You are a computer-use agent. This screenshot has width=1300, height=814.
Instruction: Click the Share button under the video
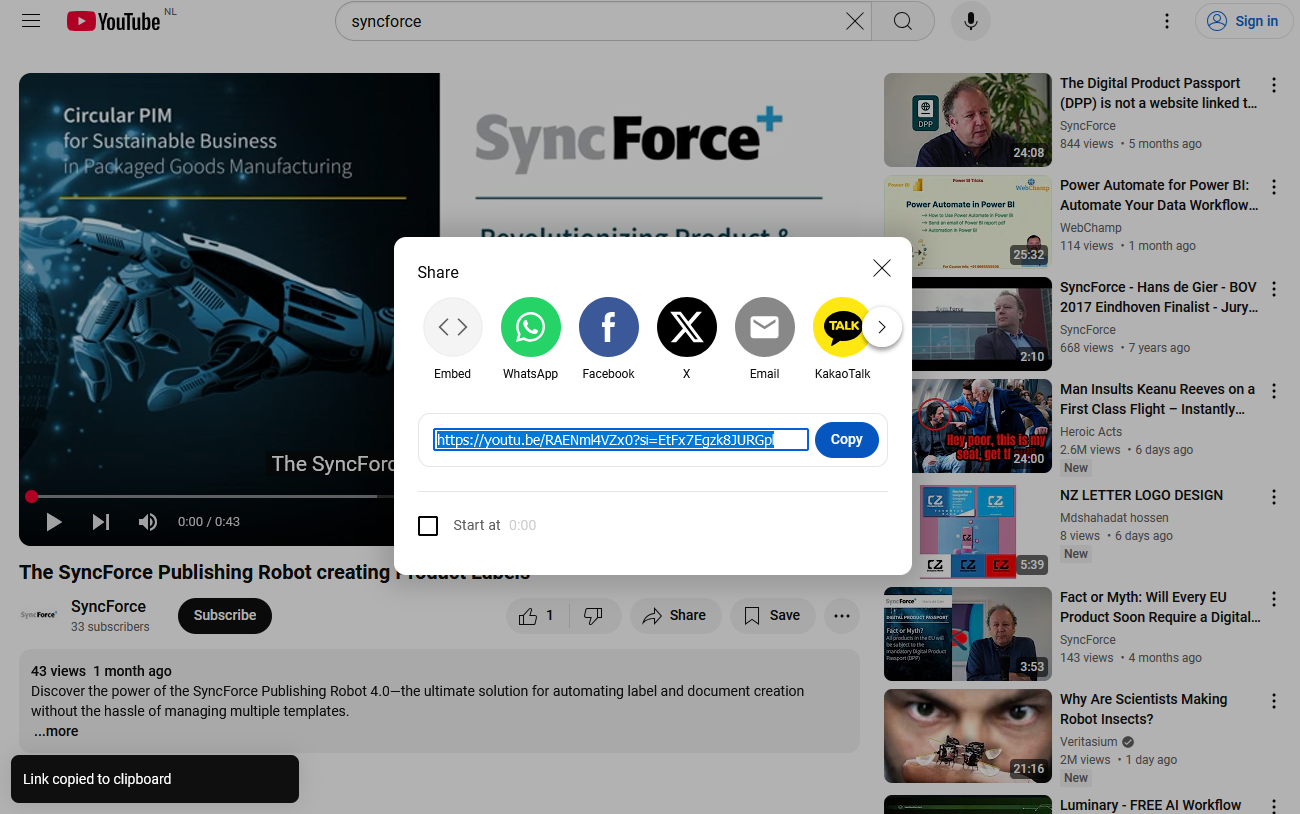click(675, 616)
